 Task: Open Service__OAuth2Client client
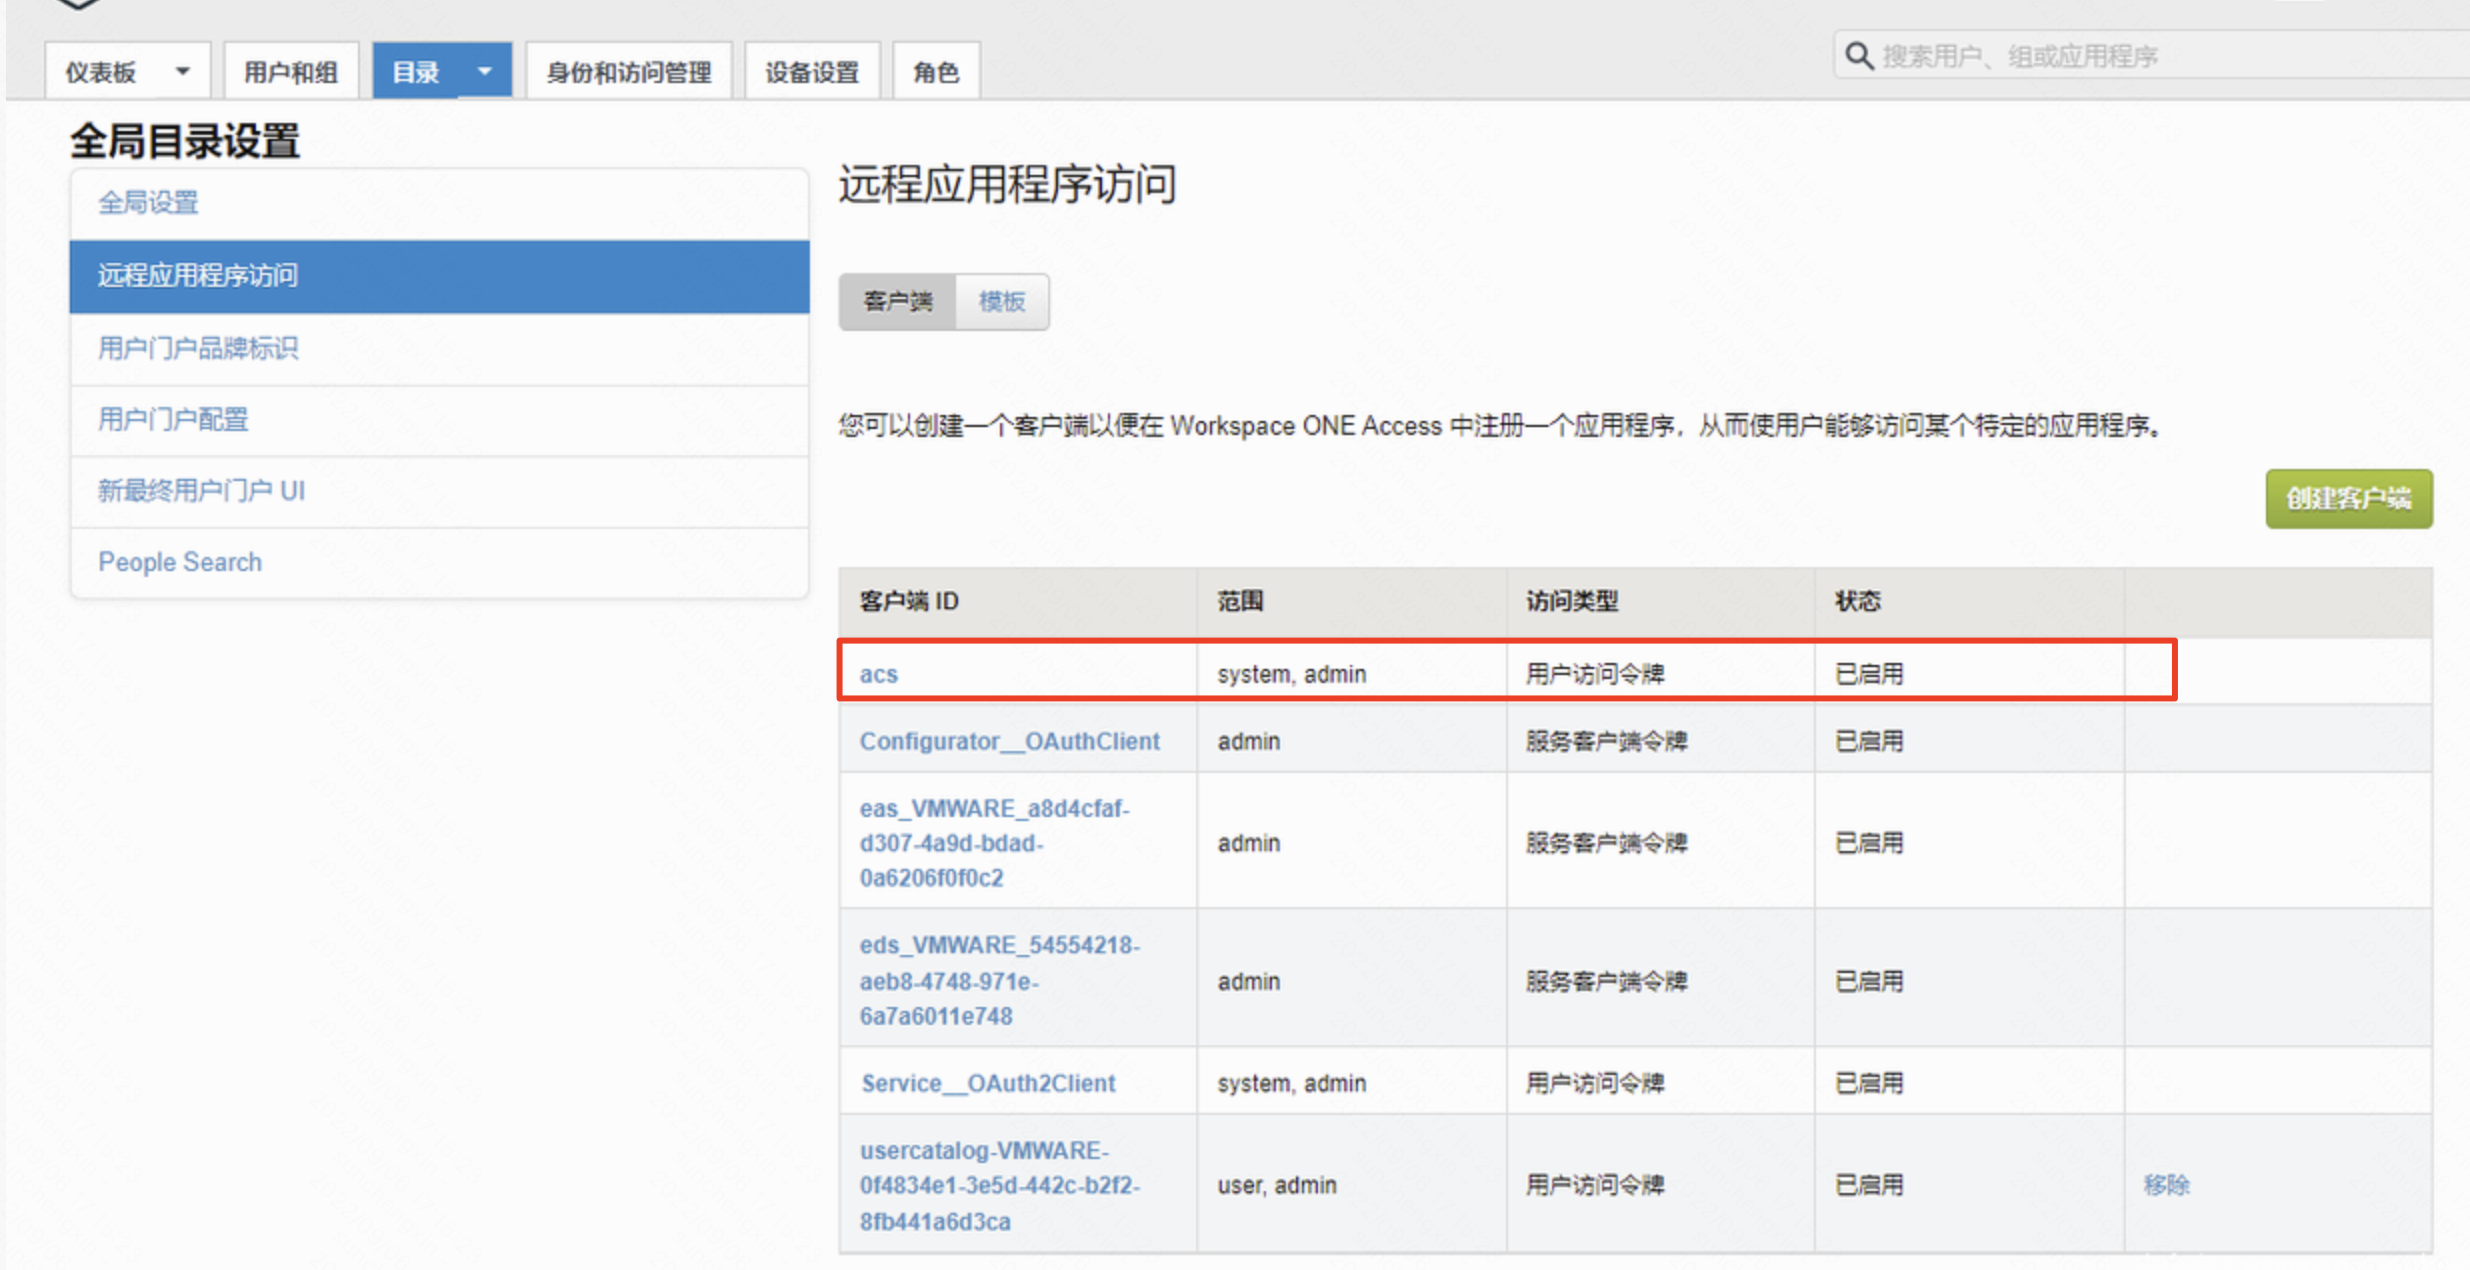(988, 1083)
